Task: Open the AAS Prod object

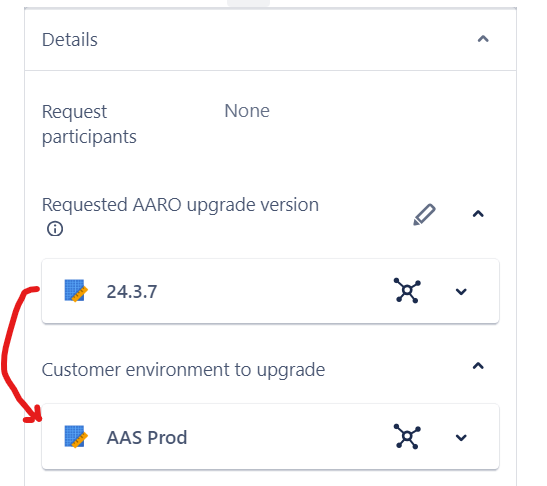Action: pyautogui.click(x=147, y=438)
